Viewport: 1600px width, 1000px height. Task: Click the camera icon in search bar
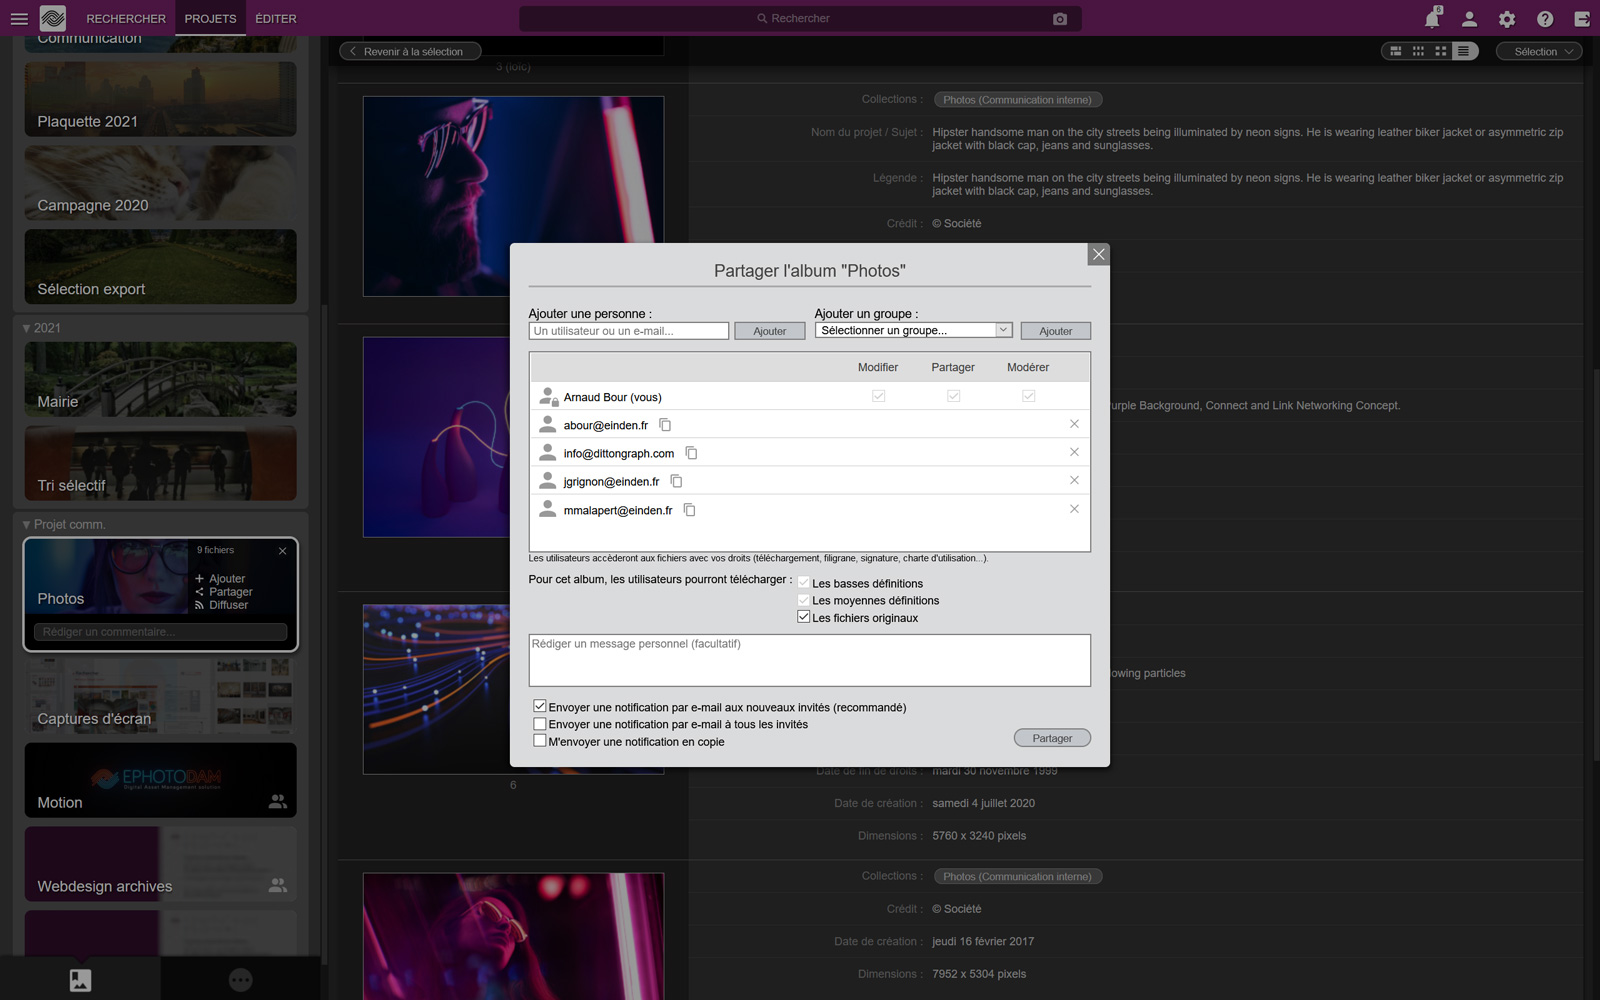1060,19
